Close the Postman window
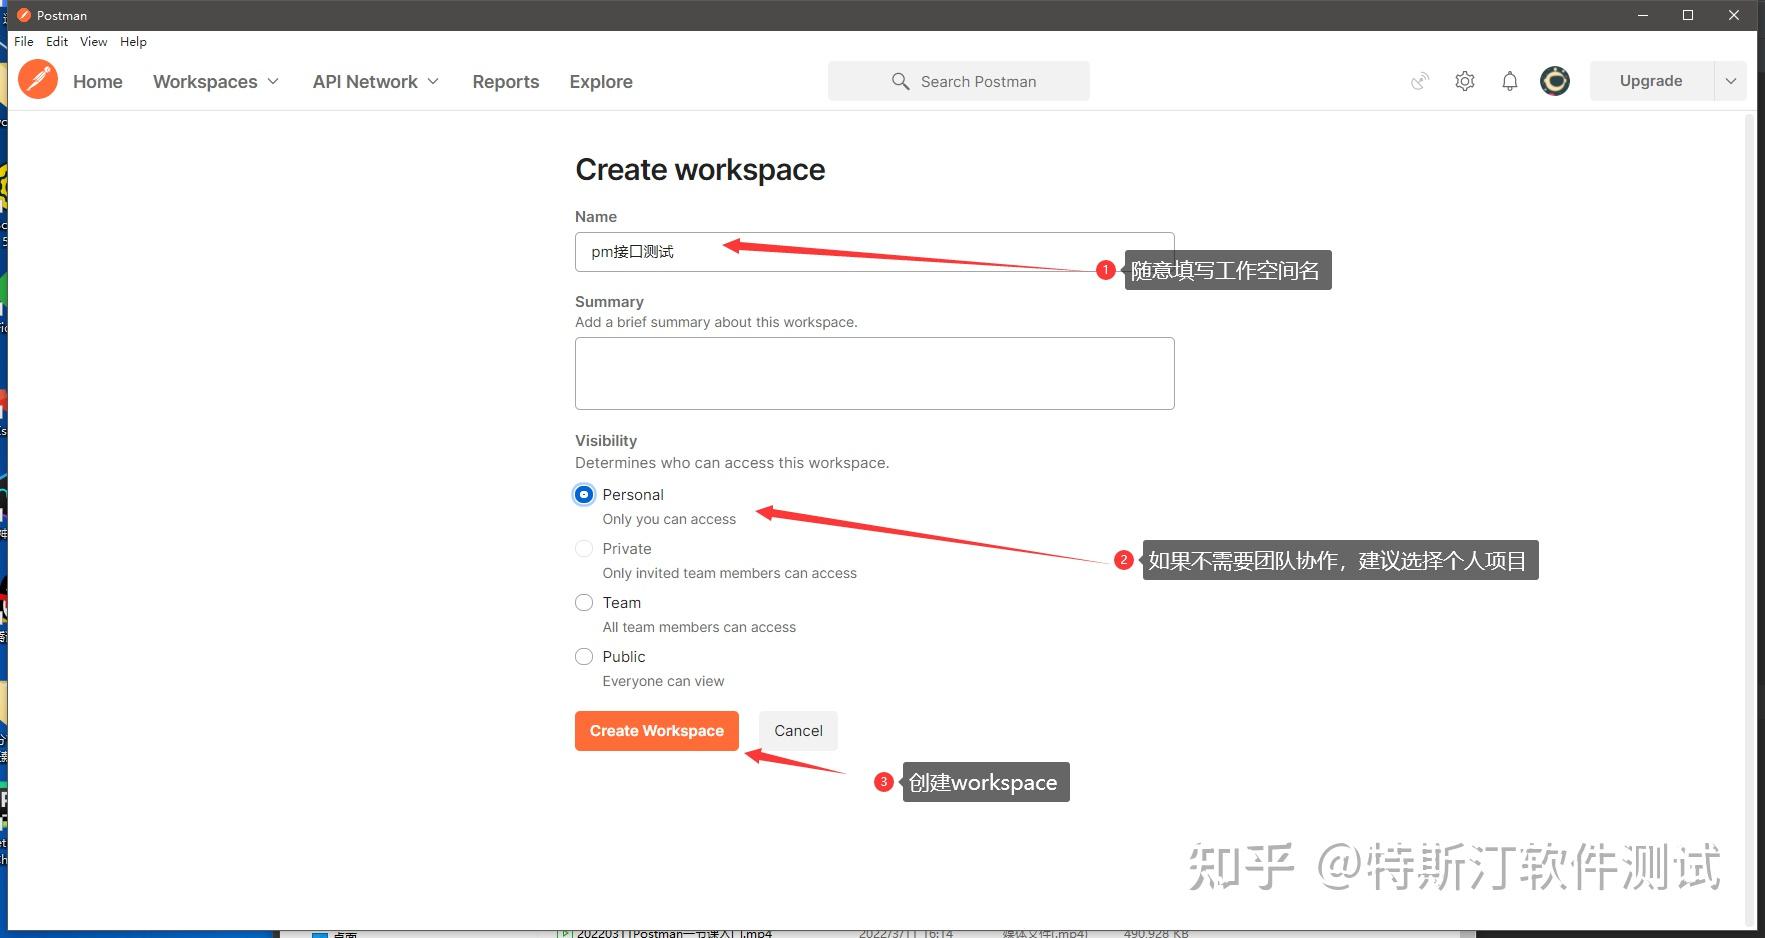Viewport: 1765px width, 938px height. coord(1735,15)
